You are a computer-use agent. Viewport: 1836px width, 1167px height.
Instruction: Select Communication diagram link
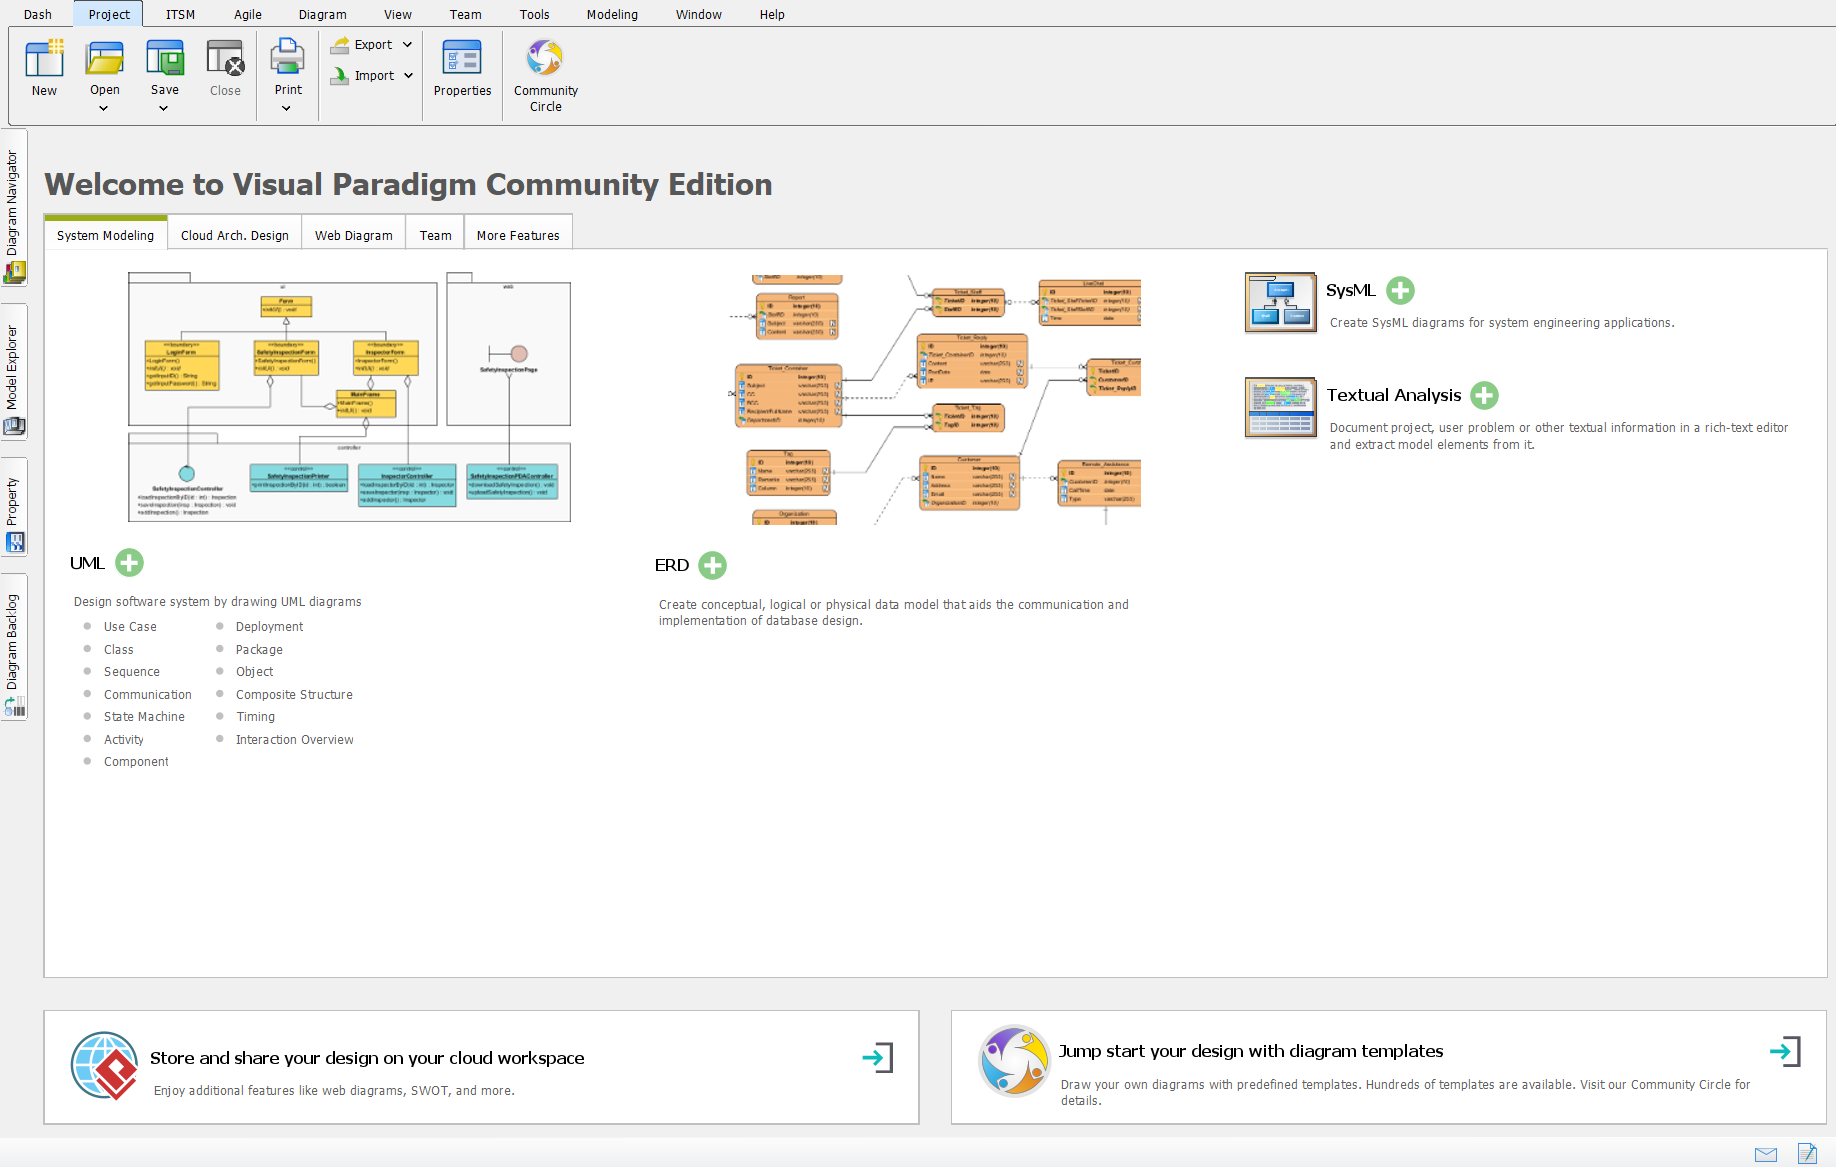pyautogui.click(x=148, y=695)
